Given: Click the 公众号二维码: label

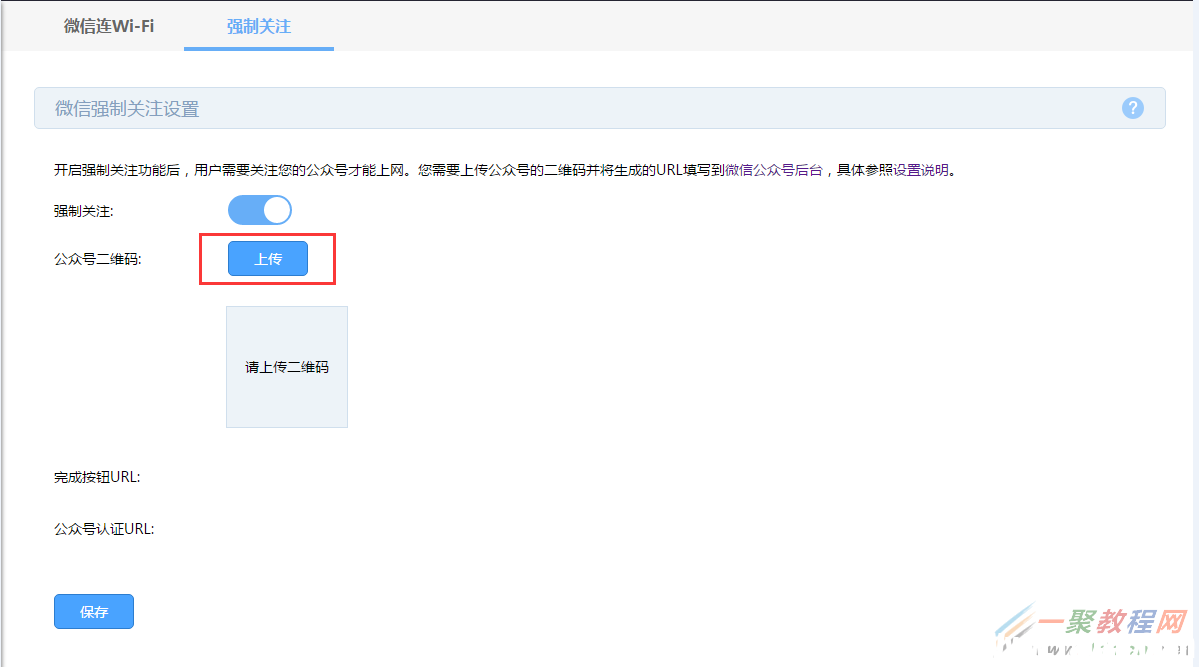Looking at the screenshot, I should tap(98, 259).
